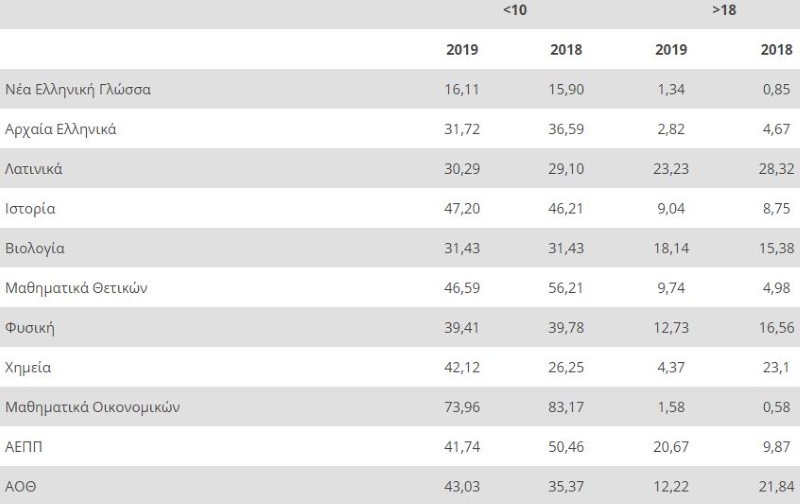The width and height of the screenshot is (800, 504).
Task: Click the <10 column group header
Action: click(x=514, y=10)
